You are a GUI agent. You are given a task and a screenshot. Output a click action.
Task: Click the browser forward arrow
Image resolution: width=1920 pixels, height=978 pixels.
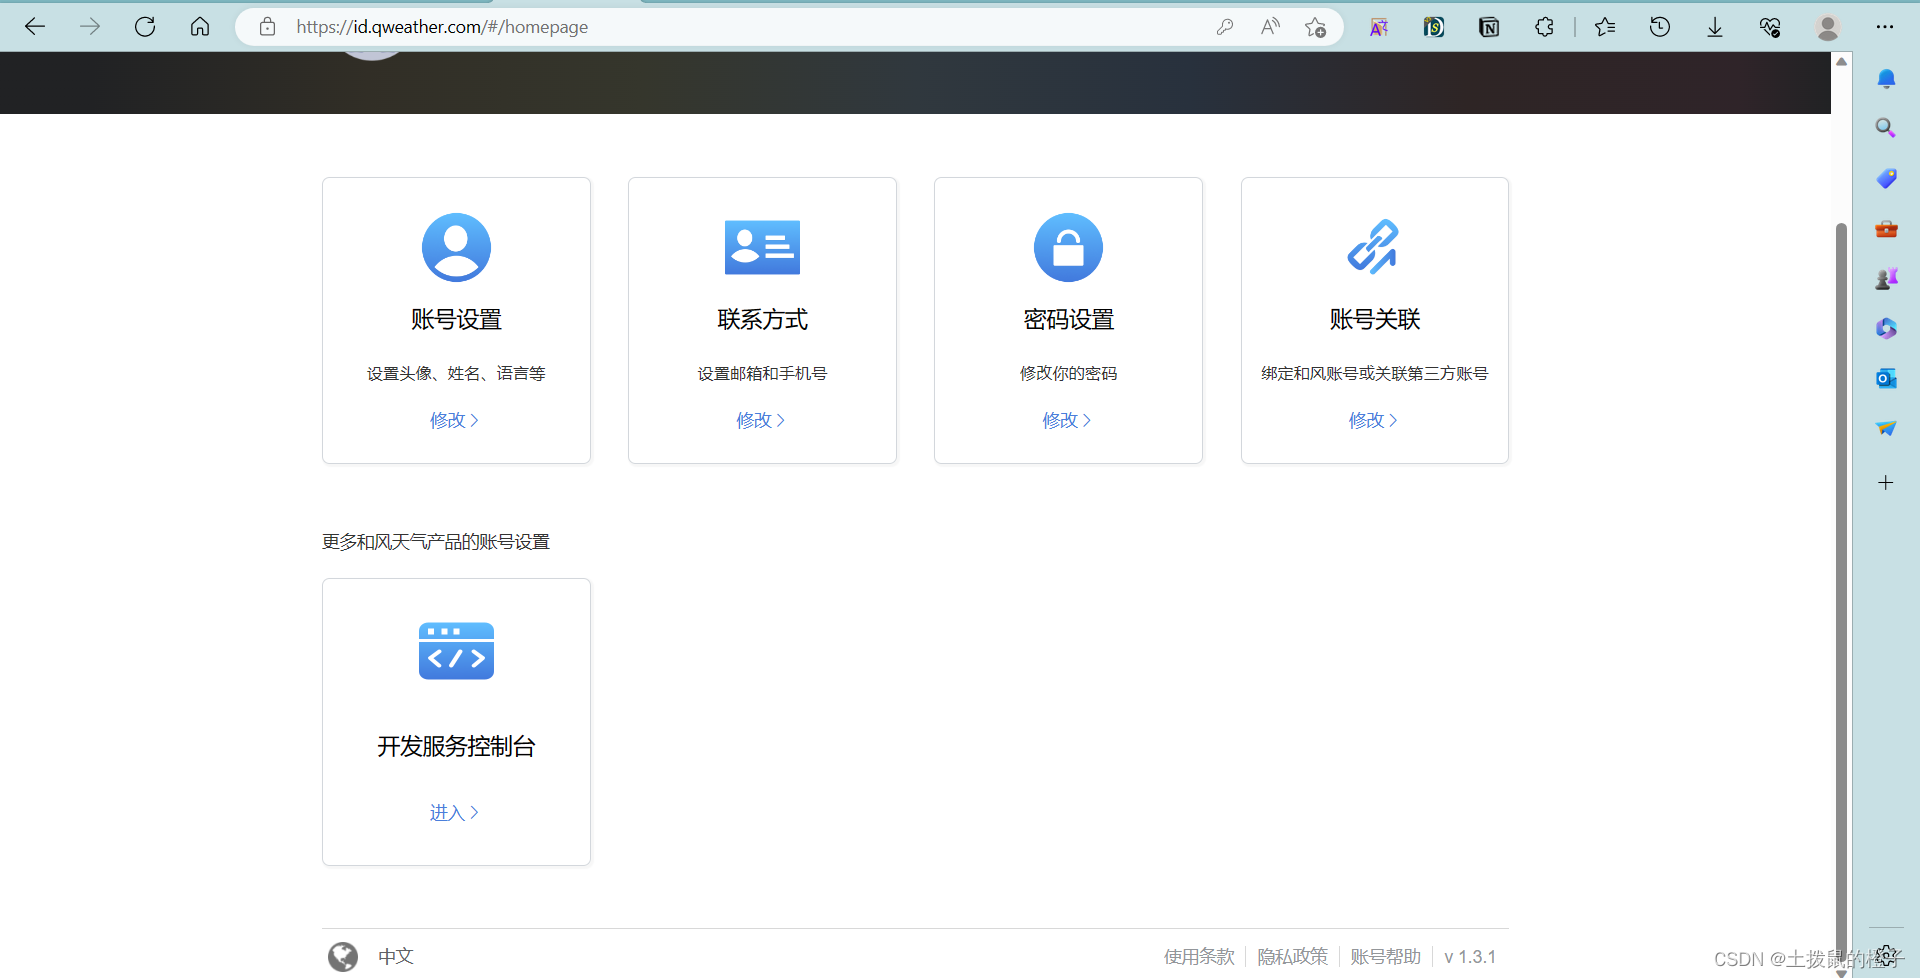[x=90, y=27]
